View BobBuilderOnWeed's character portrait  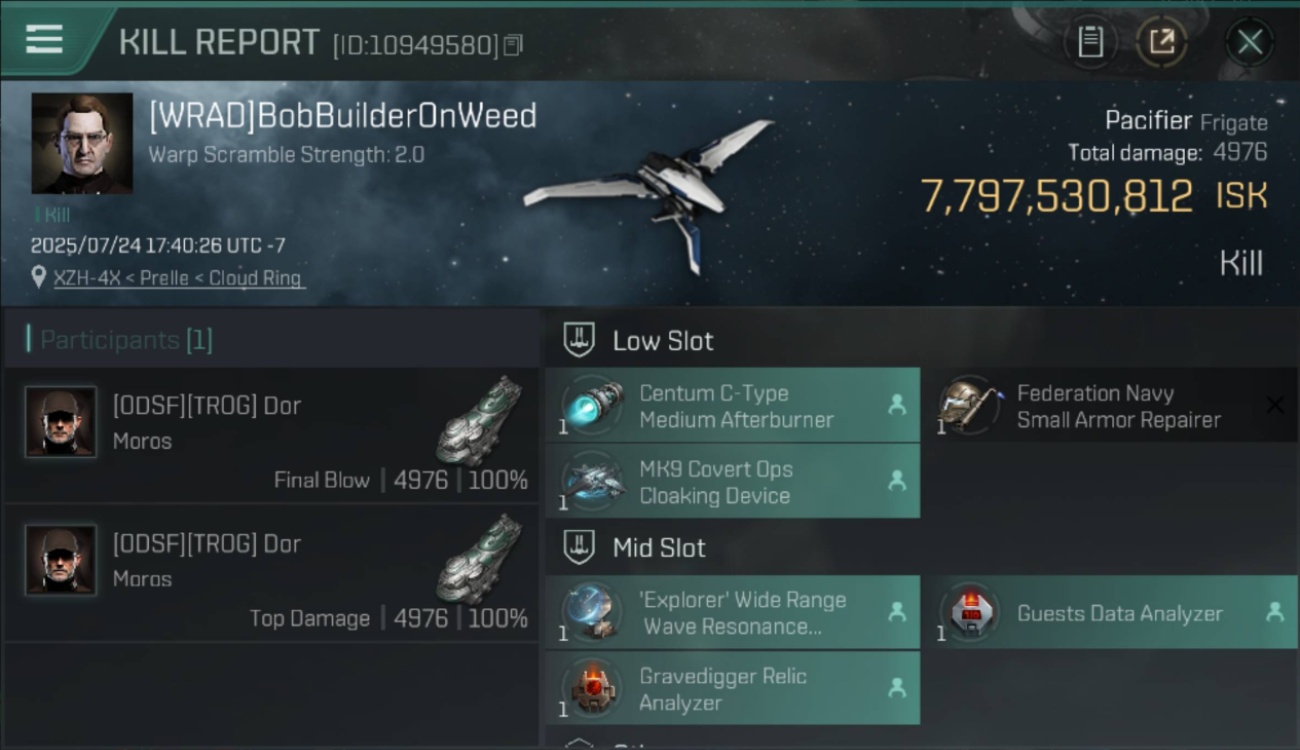pos(82,144)
